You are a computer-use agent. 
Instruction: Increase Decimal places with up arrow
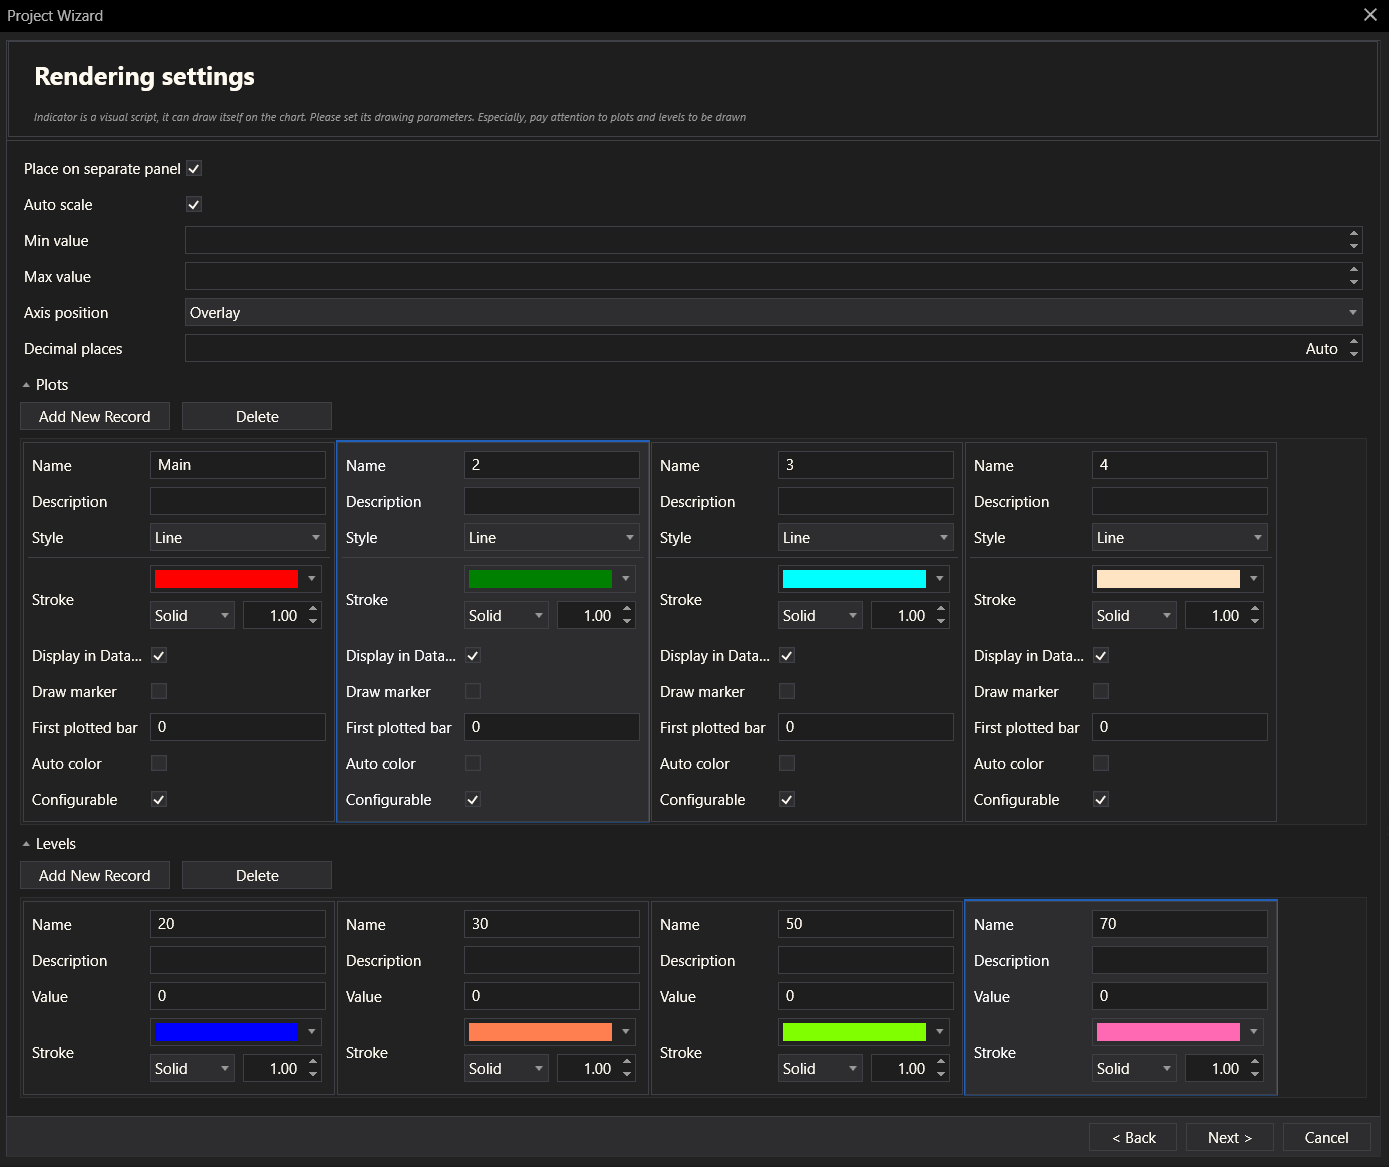coord(1354,343)
